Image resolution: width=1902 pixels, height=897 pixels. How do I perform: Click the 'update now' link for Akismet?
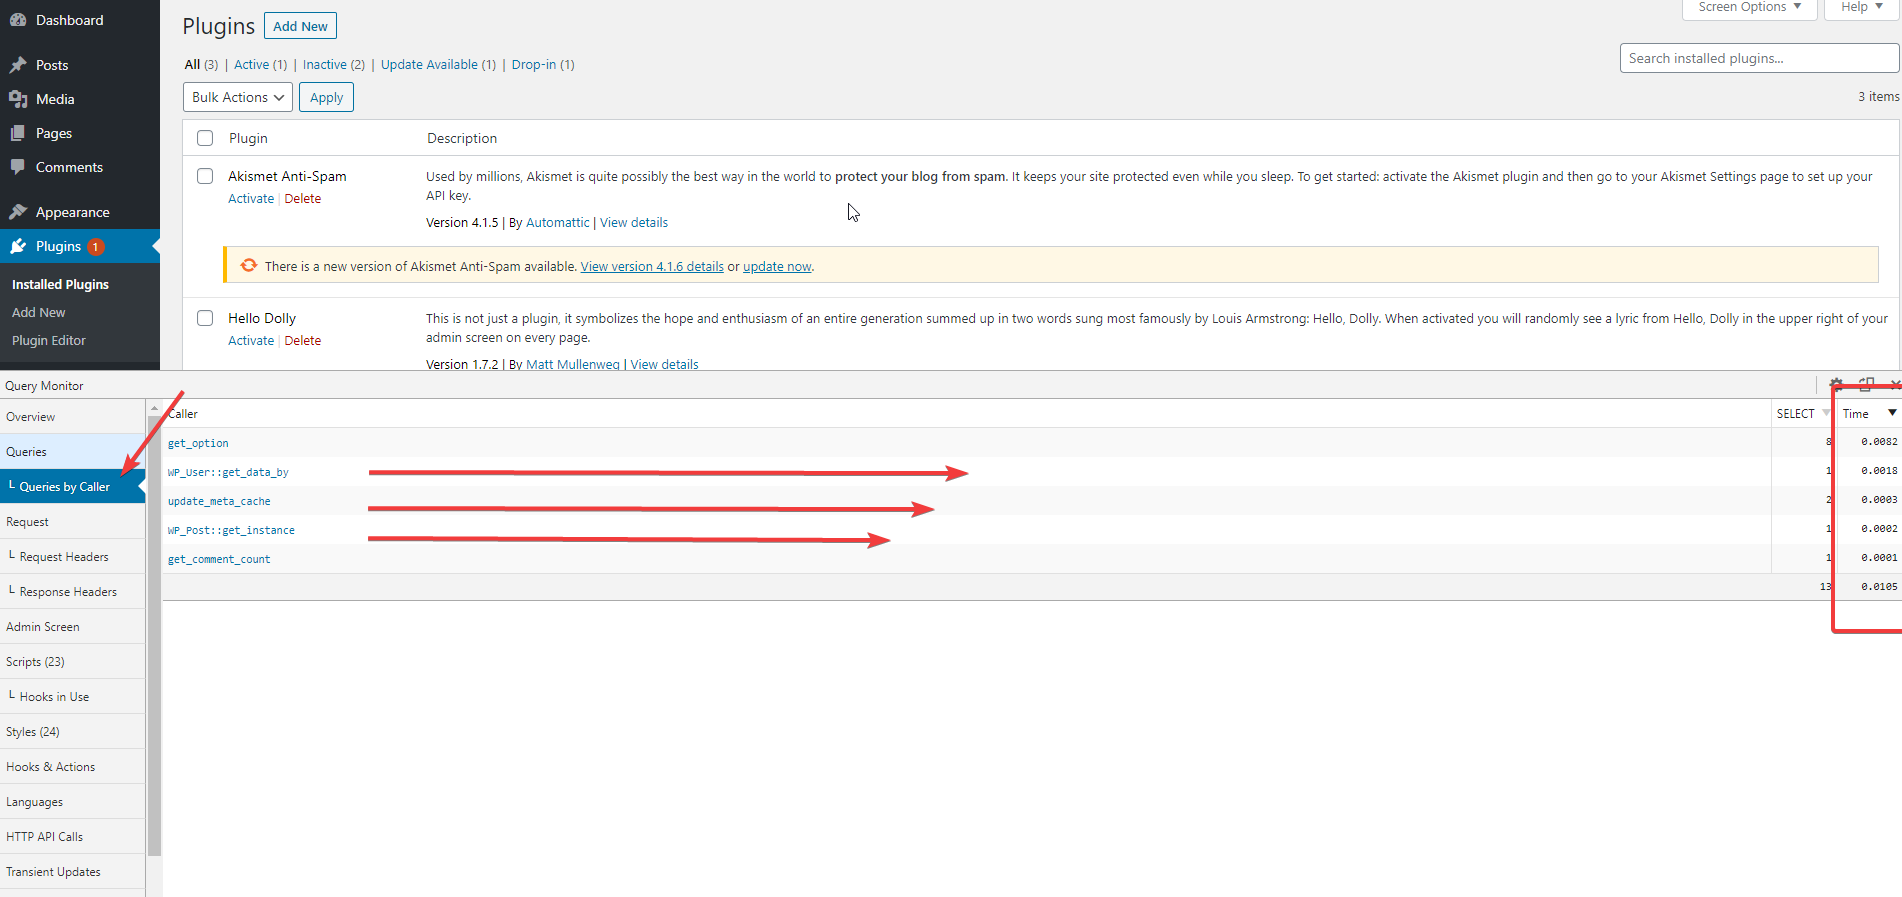(x=777, y=267)
